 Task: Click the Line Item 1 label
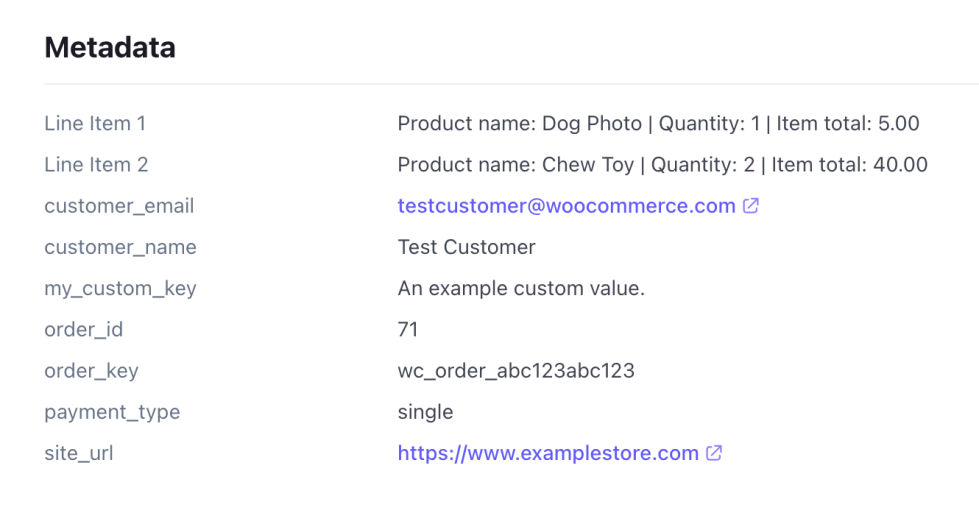(95, 124)
